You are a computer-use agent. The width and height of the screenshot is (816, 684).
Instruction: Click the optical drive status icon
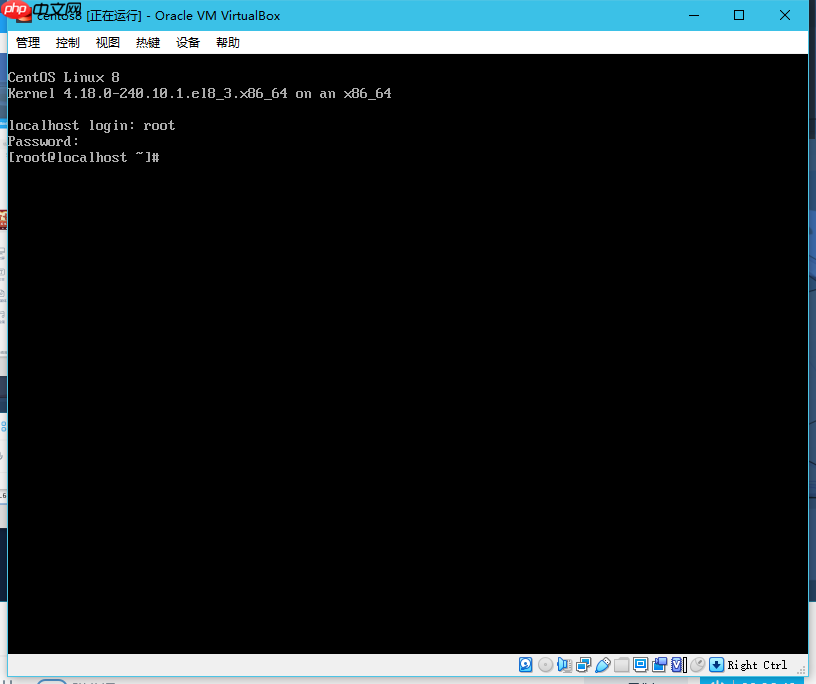pyautogui.click(x=545, y=664)
